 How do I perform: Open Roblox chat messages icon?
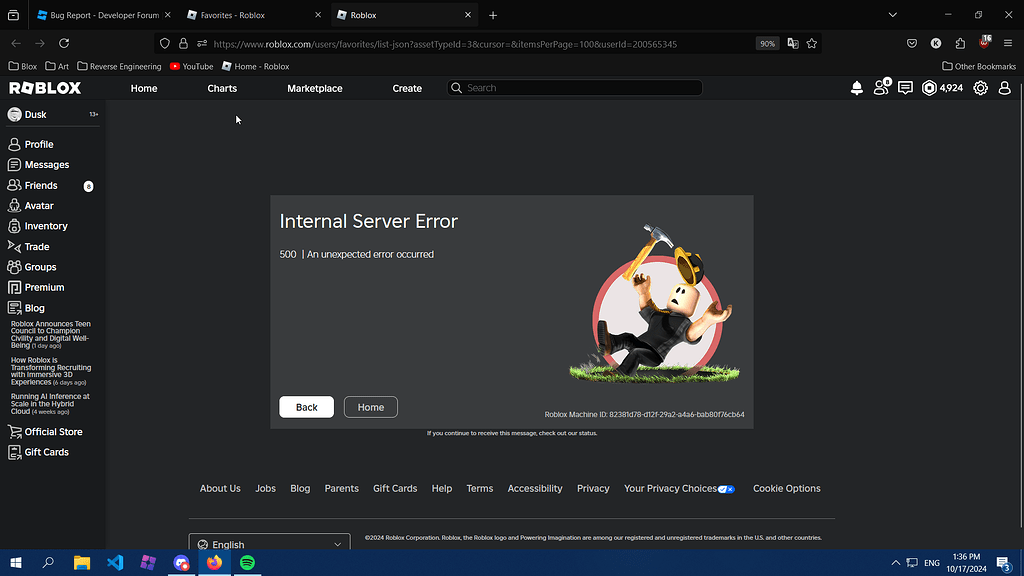(x=905, y=88)
